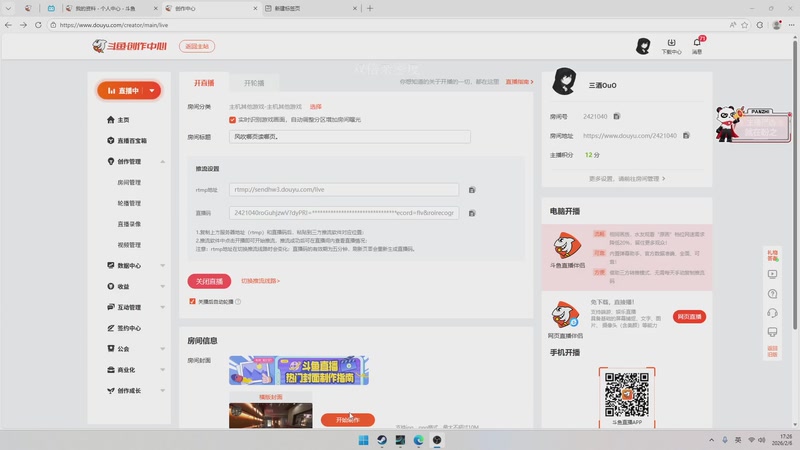Expand the 互动管理 section

point(163,307)
